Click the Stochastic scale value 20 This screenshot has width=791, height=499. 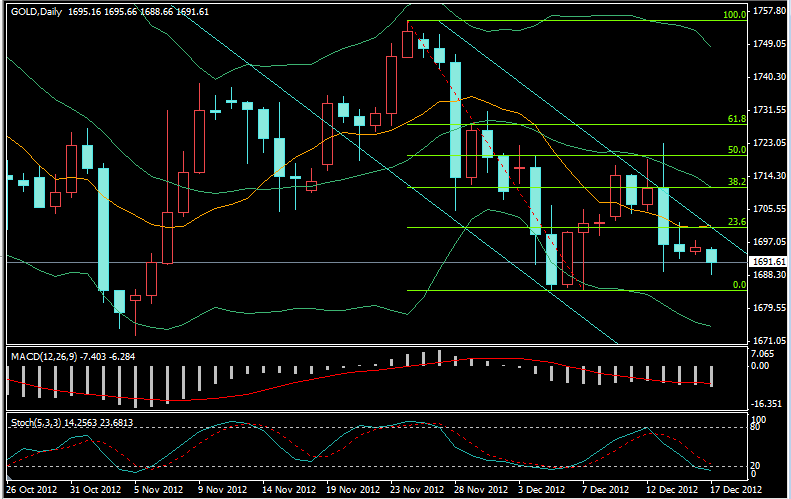pyautogui.click(x=755, y=466)
